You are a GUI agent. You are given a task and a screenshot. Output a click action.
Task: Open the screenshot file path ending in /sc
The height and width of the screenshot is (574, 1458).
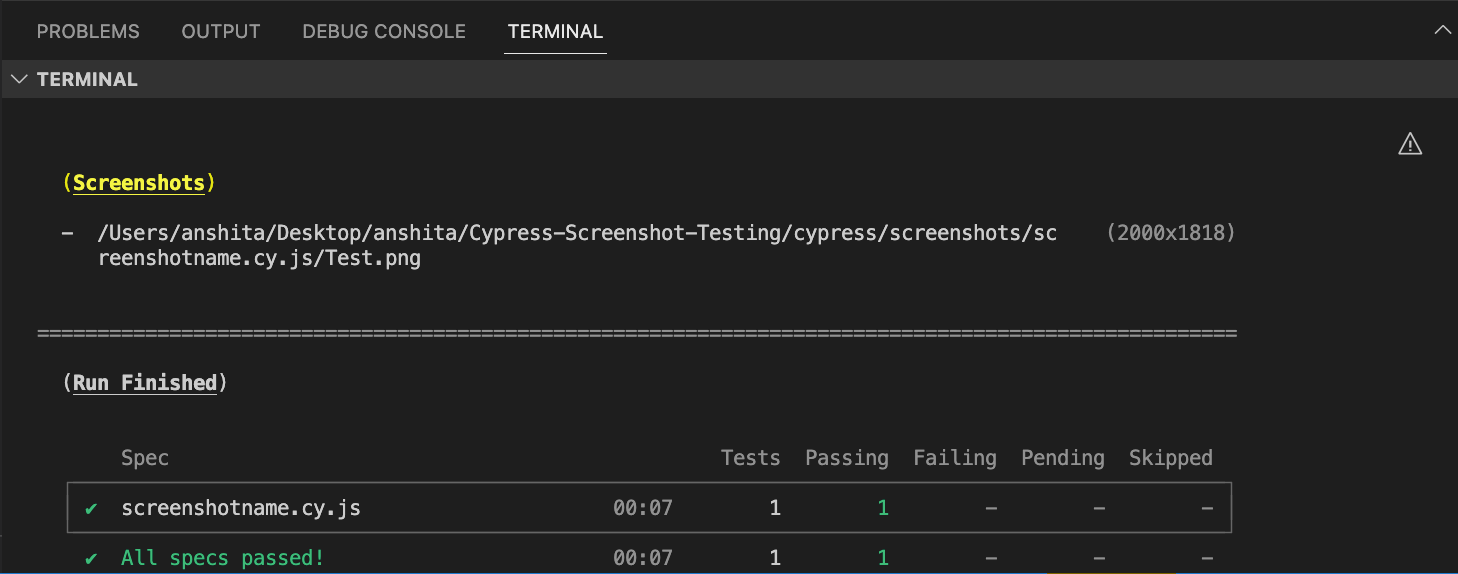[576, 233]
